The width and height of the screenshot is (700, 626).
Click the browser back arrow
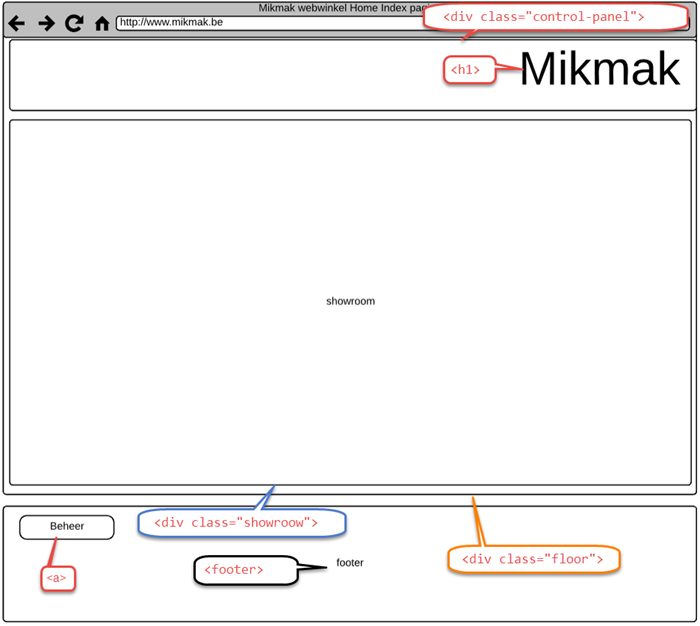pos(17,23)
